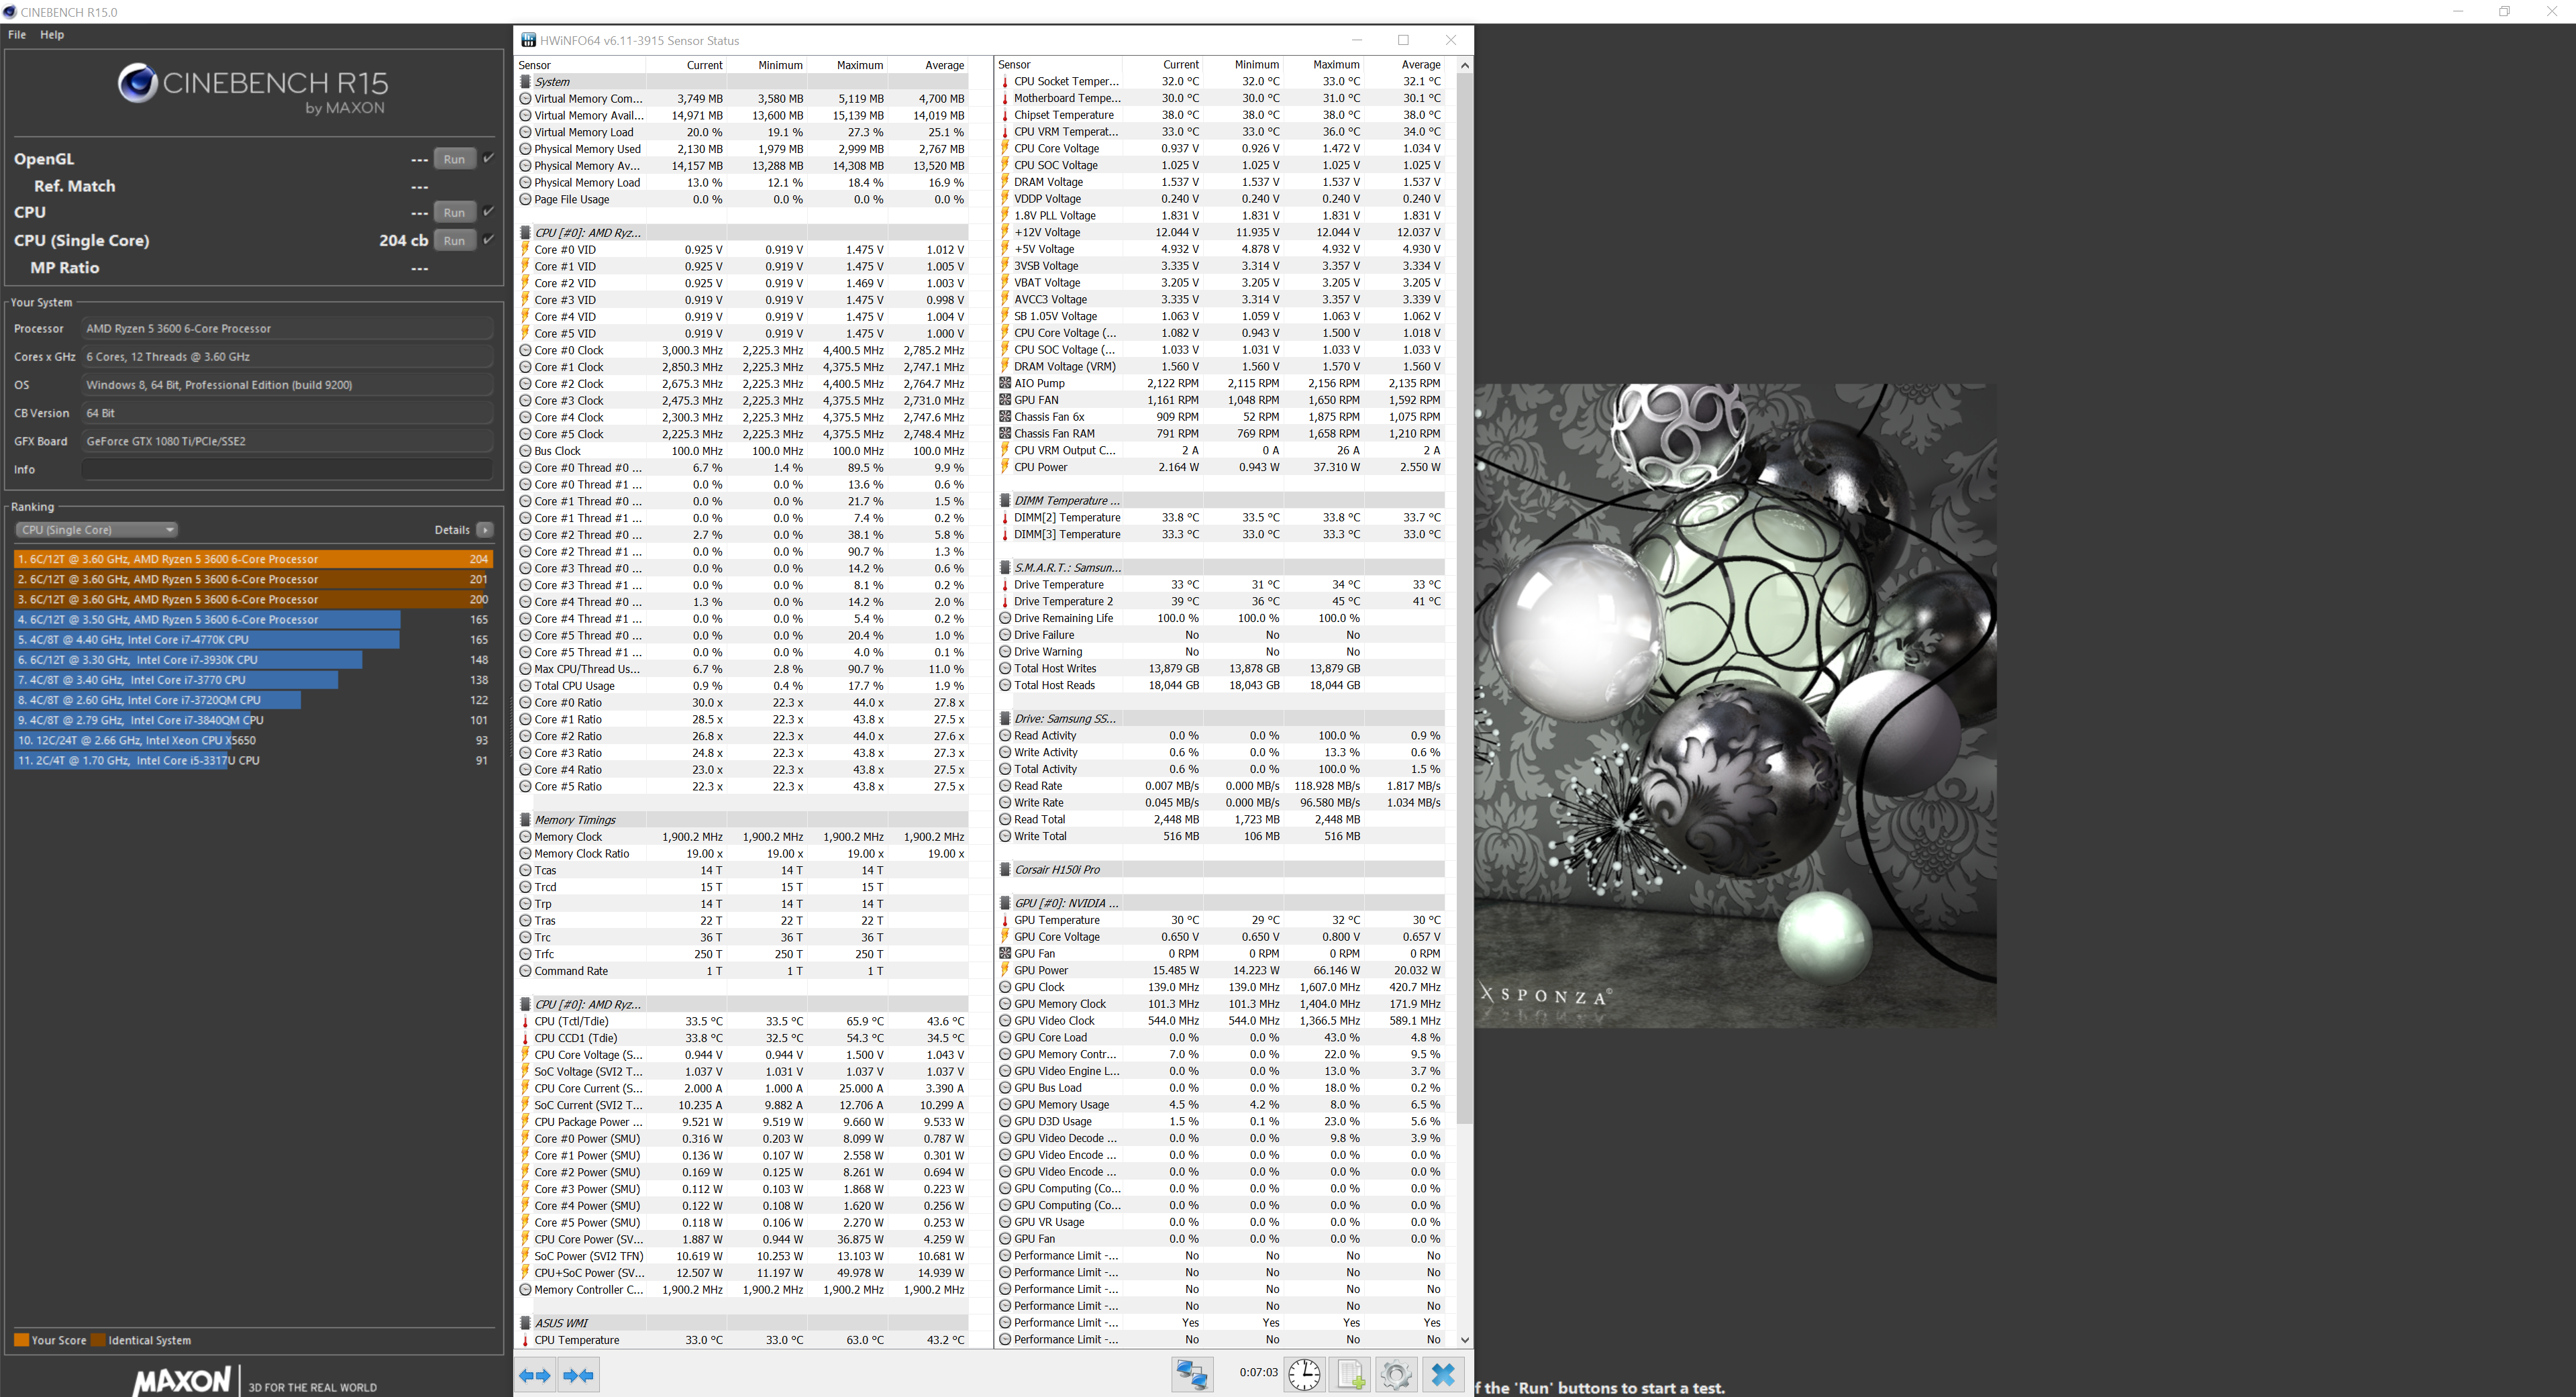
Task: Toggle the CPU (Single Core) checkbox
Action: click(x=489, y=240)
